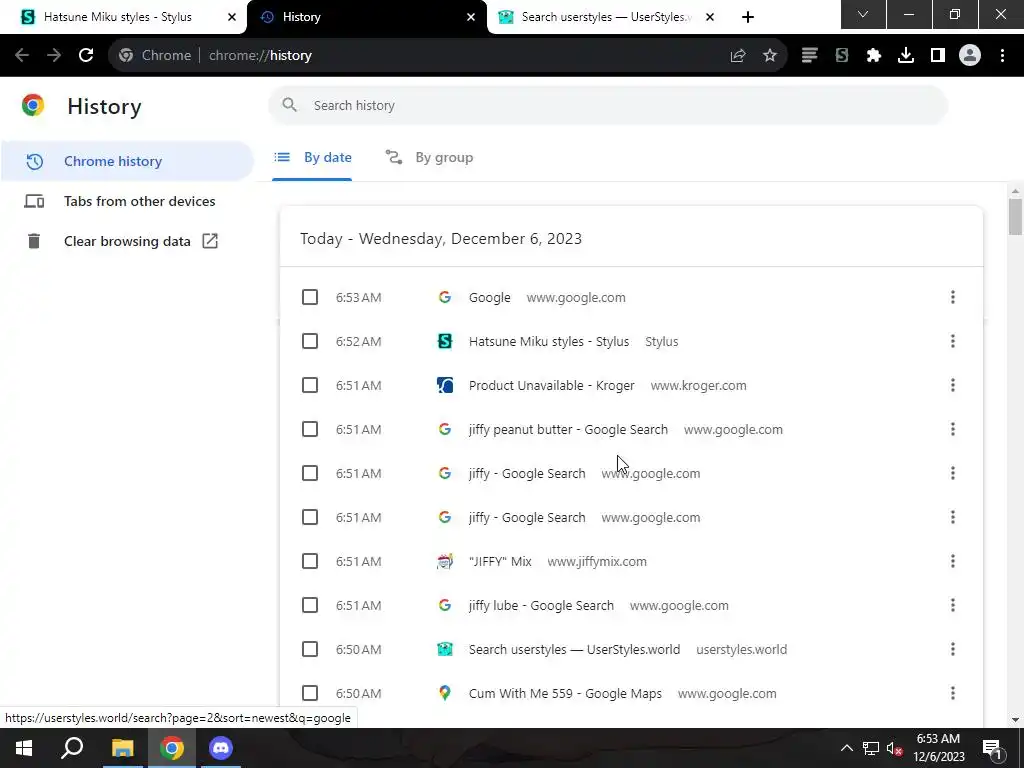The width and height of the screenshot is (1024, 768).
Task: Check the jiffy peanut butter entry checkbox
Action: [310, 429]
